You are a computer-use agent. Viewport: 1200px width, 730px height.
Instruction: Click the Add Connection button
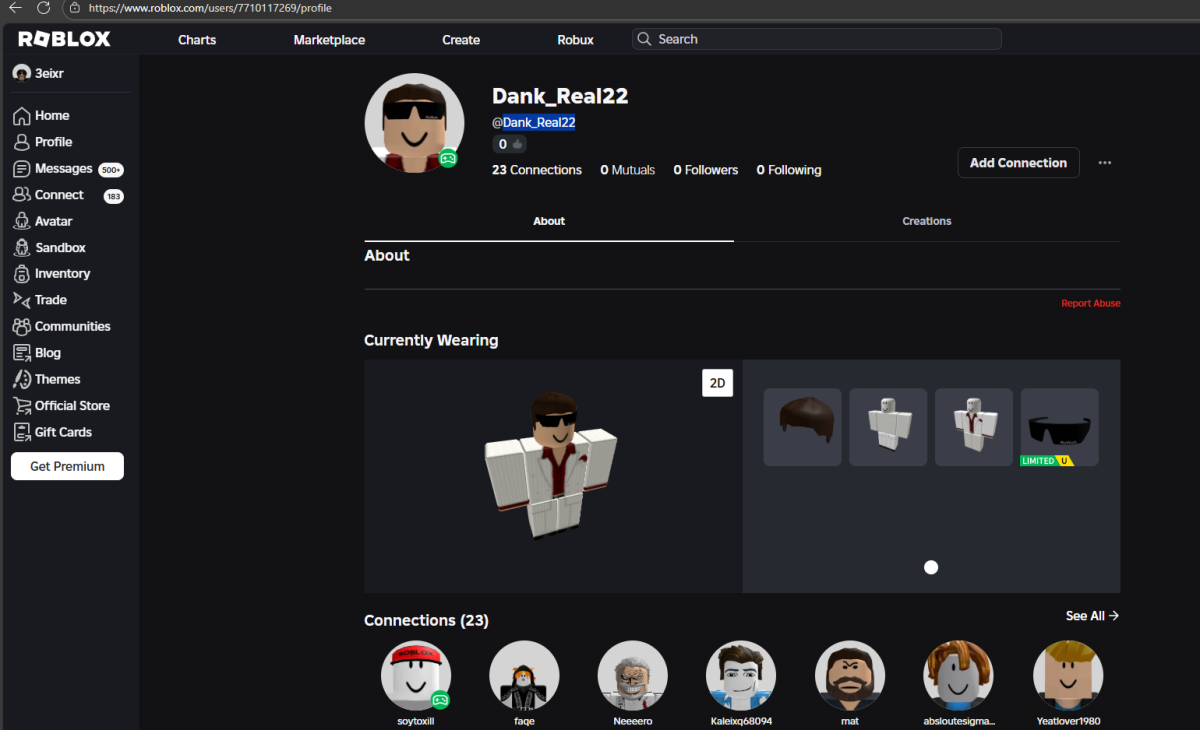1018,163
